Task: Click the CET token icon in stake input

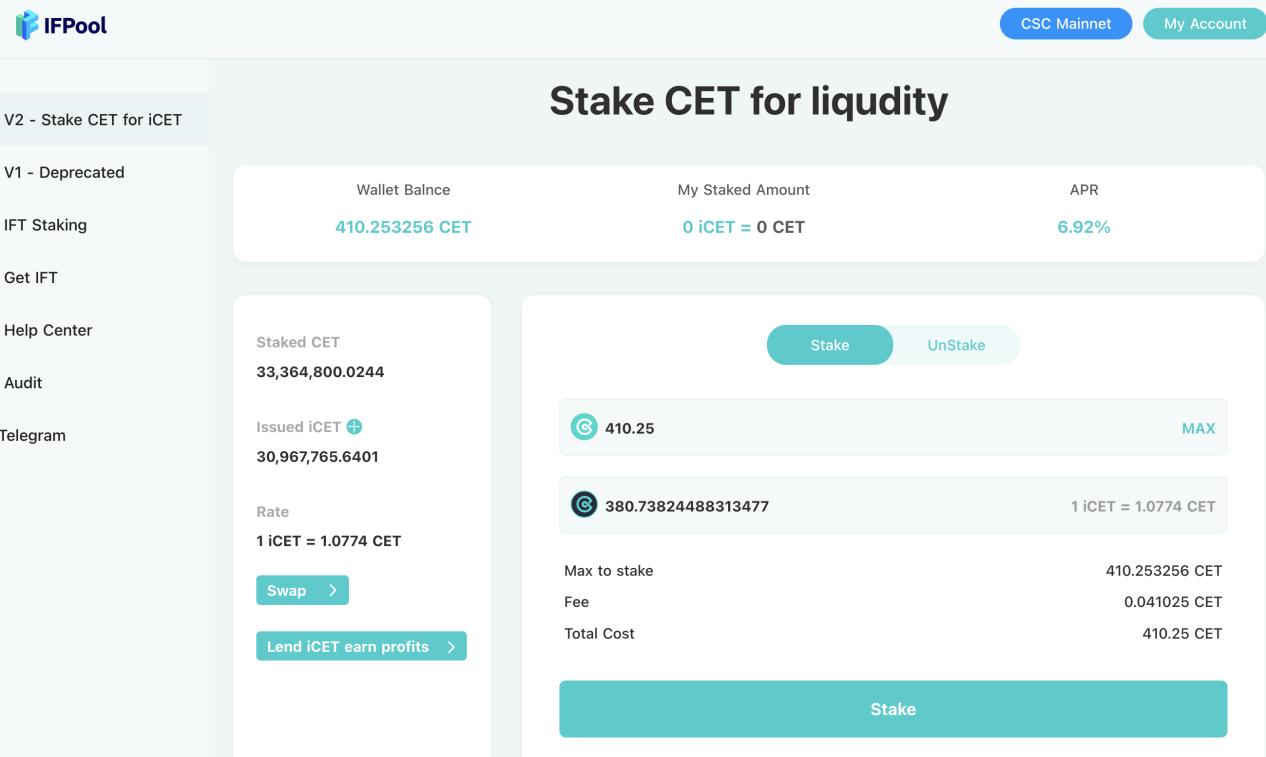Action: click(583, 428)
